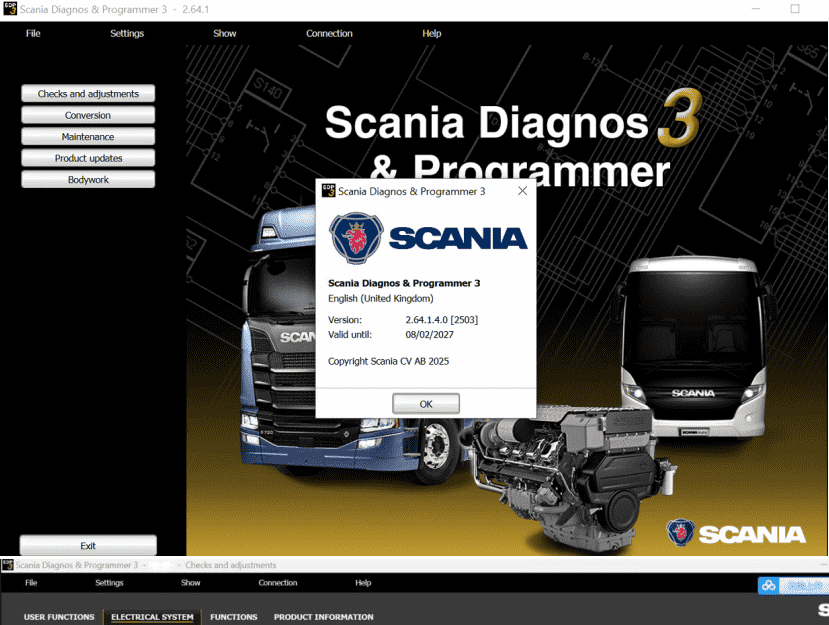The height and width of the screenshot is (625, 829).
Task: Open the Settings menu in top window
Action: [127, 33]
